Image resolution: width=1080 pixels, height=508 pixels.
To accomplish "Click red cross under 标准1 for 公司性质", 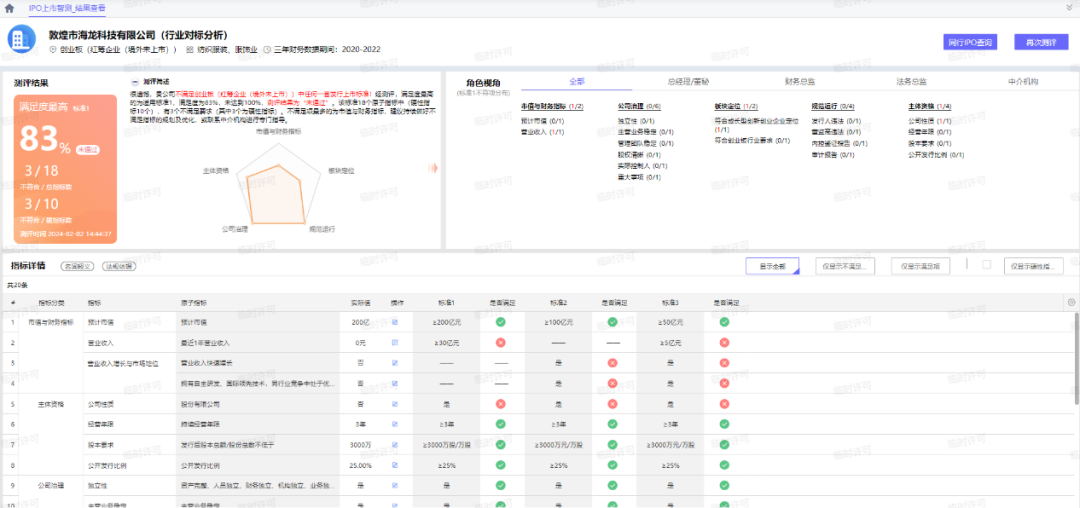I will (501, 403).
